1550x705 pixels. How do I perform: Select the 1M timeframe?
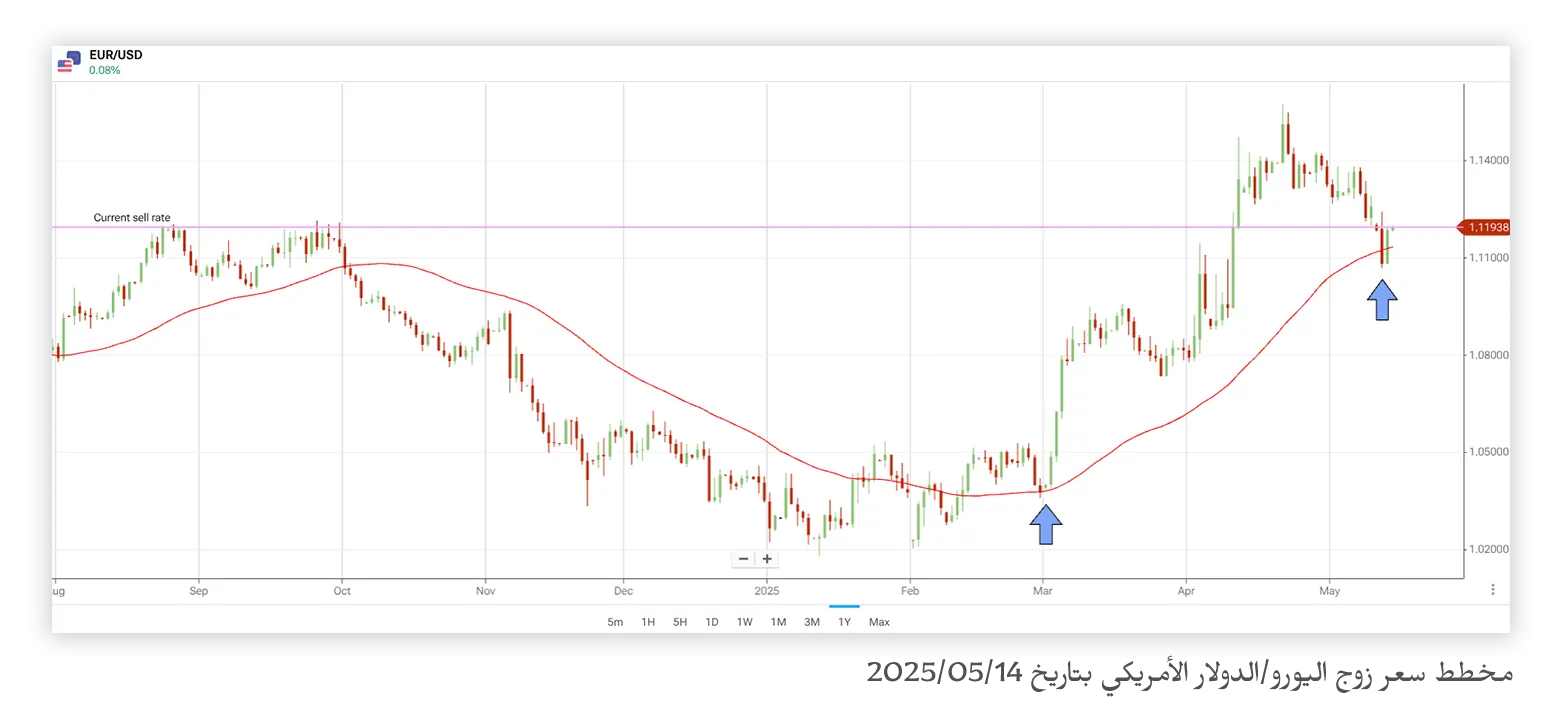click(778, 622)
